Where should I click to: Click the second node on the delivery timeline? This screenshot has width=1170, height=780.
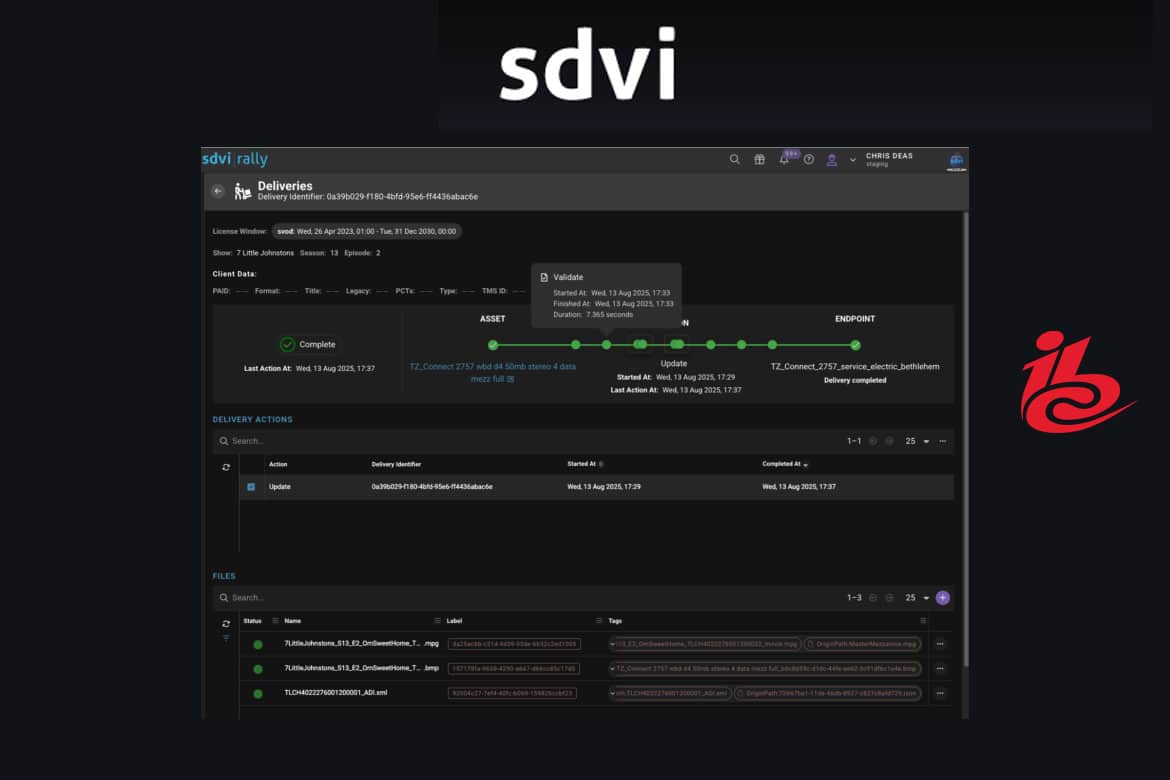pos(575,345)
